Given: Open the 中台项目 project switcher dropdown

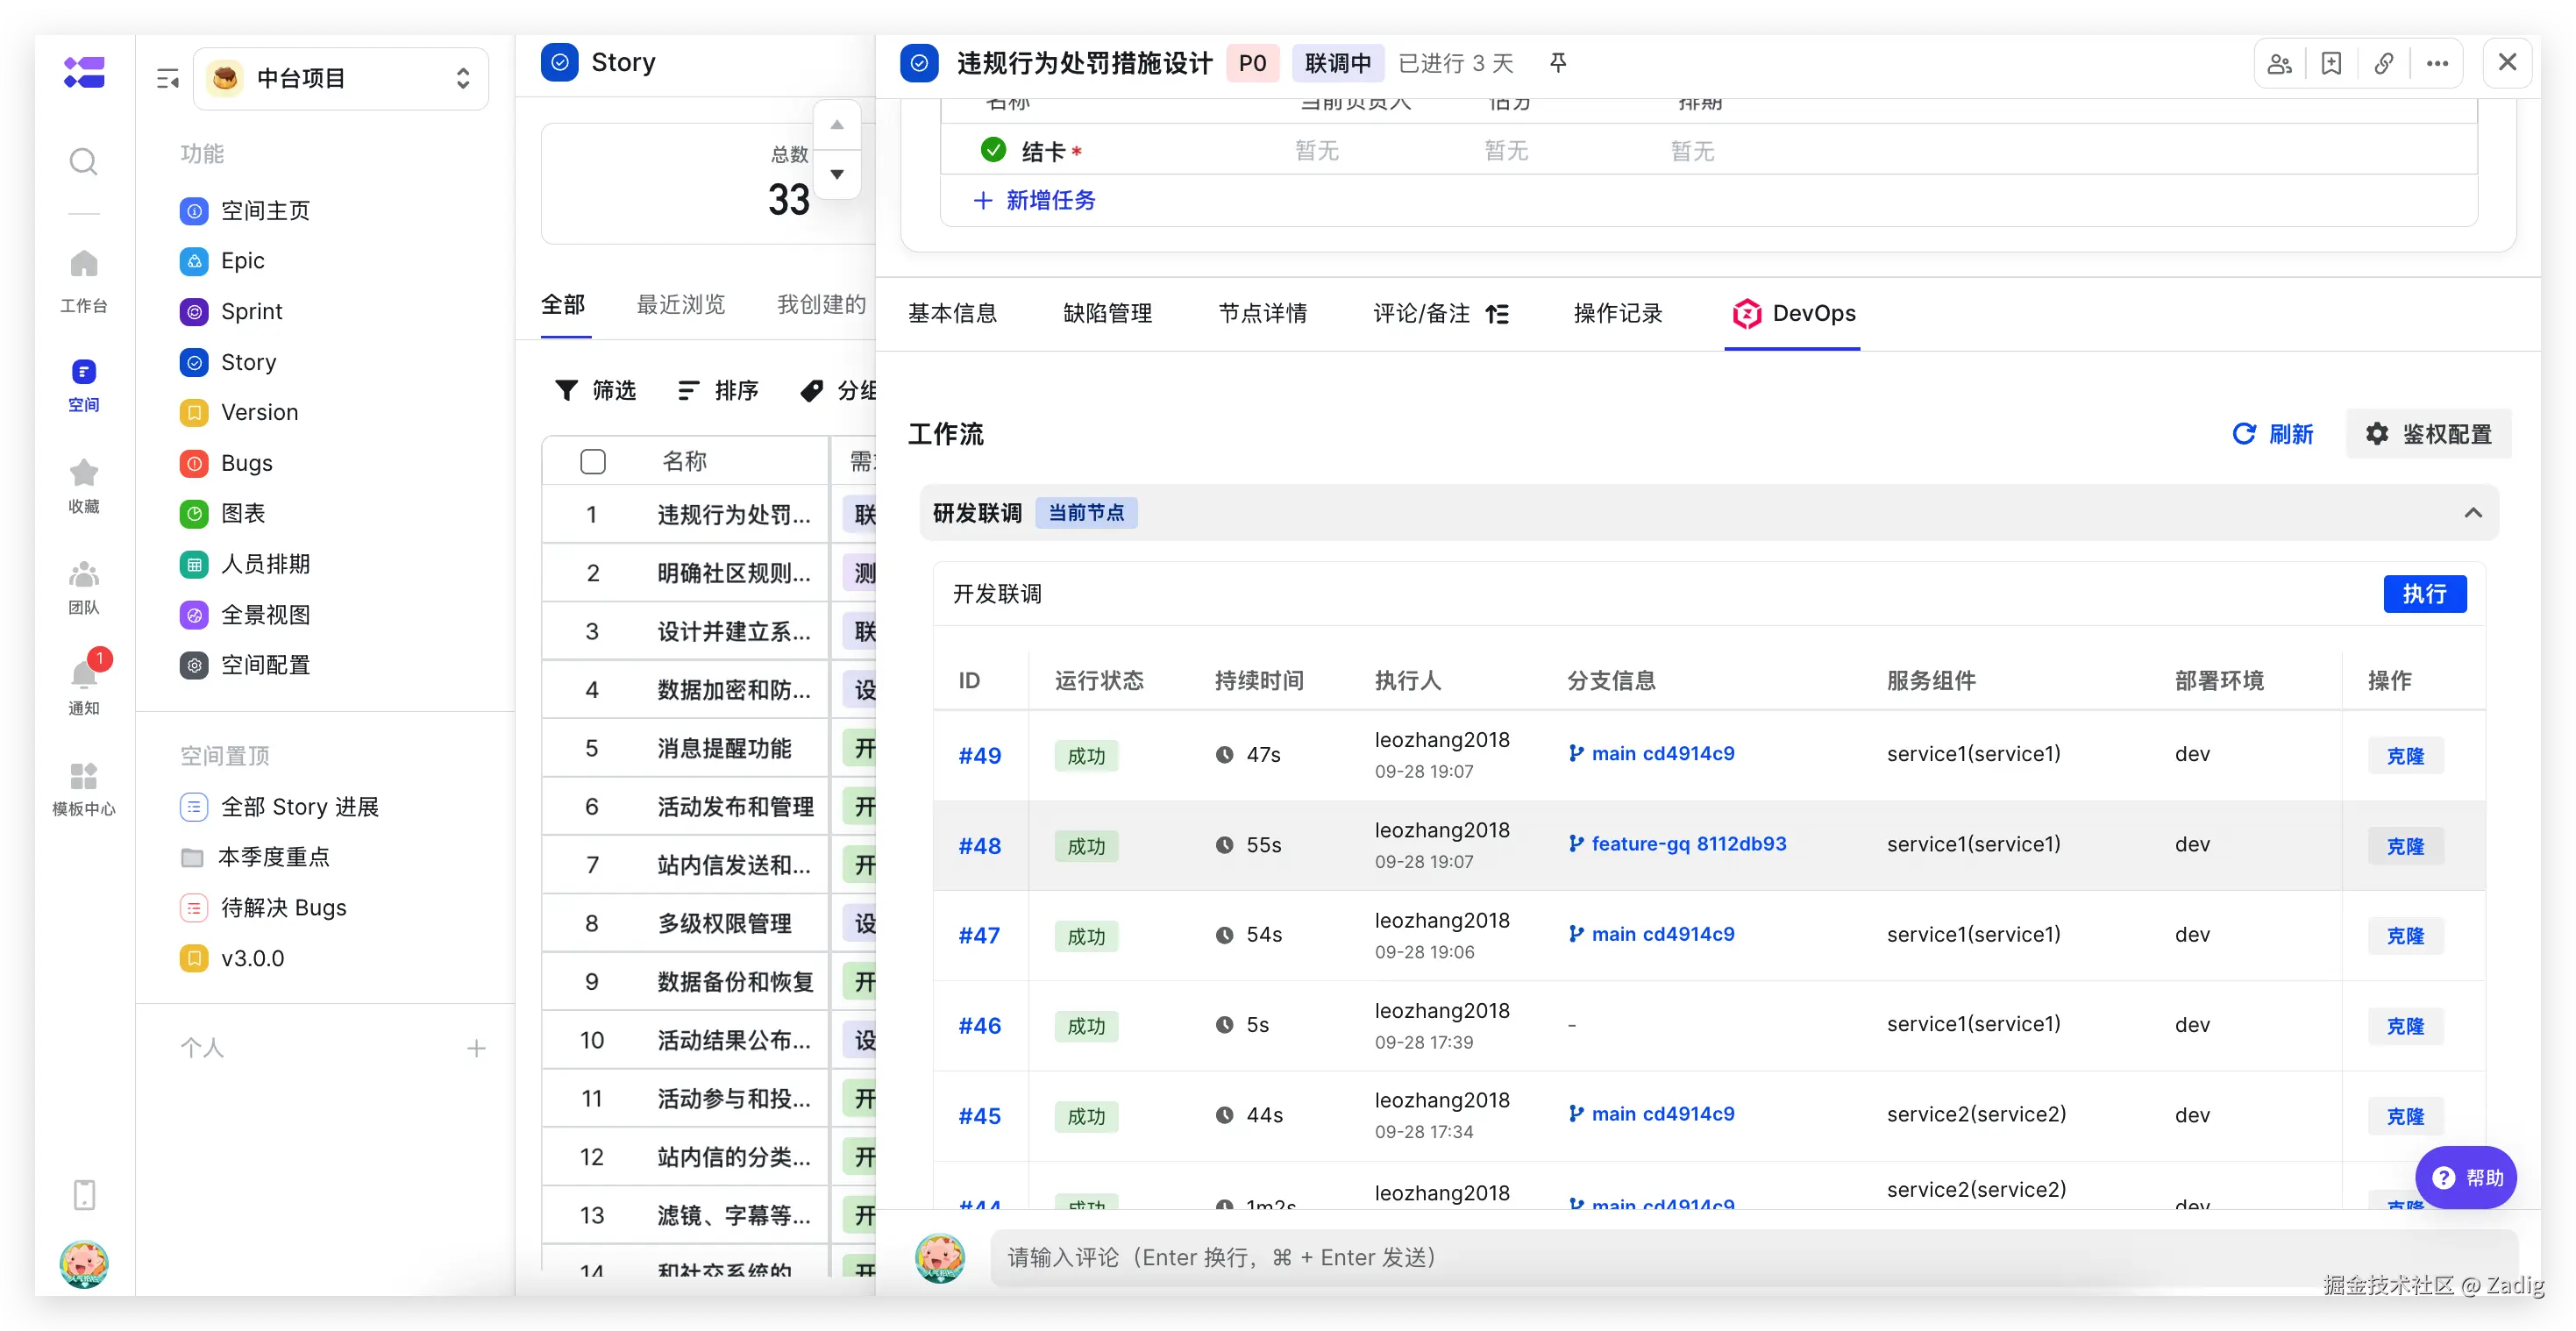Looking at the screenshot, I should [342, 79].
